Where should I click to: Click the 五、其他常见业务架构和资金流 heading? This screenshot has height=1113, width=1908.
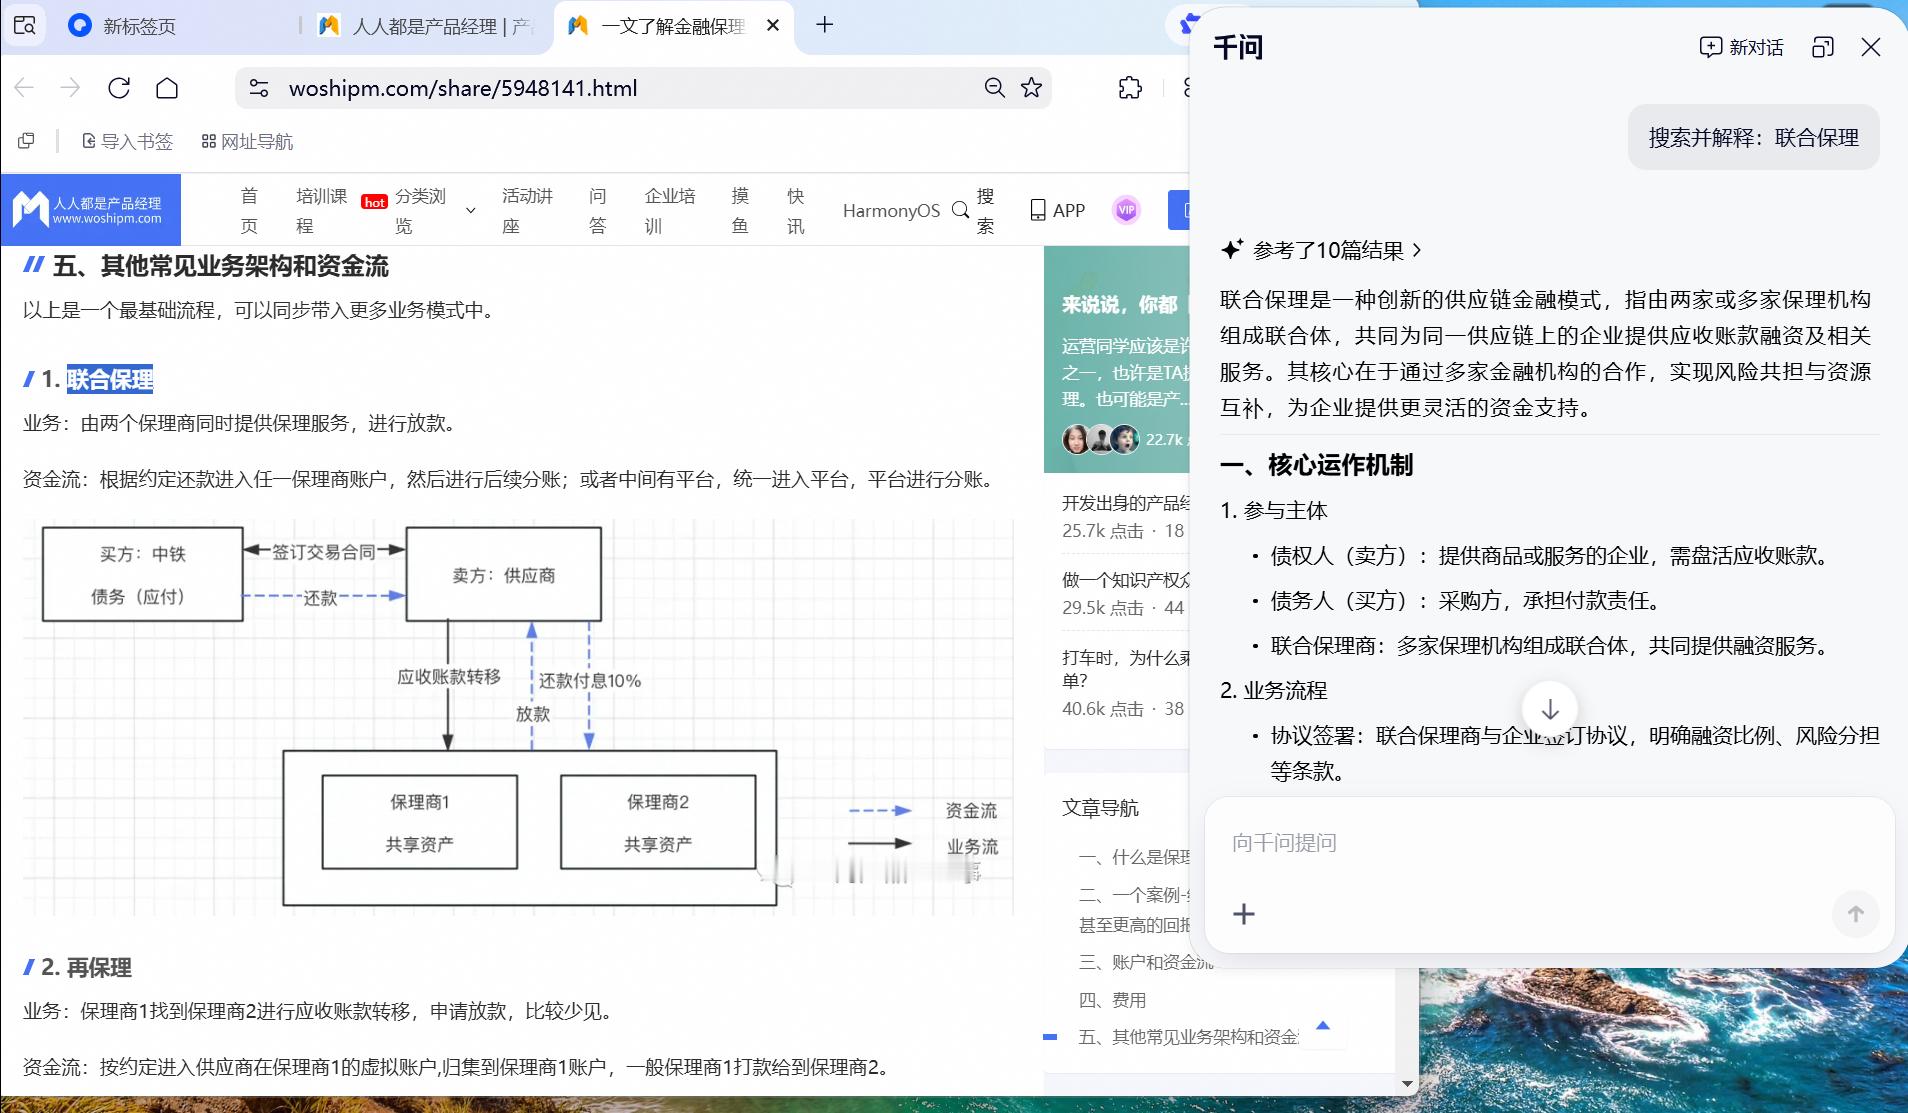click(x=220, y=266)
